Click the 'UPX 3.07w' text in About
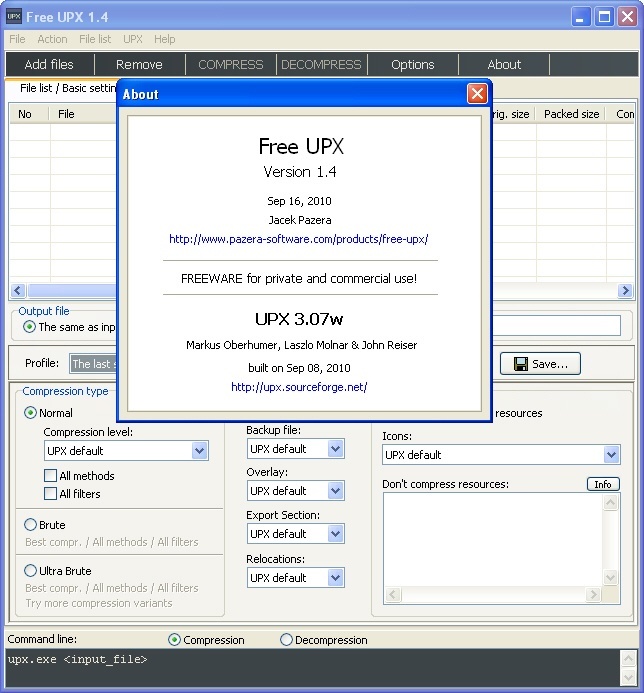The width and height of the screenshot is (644, 693). tap(299, 319)
